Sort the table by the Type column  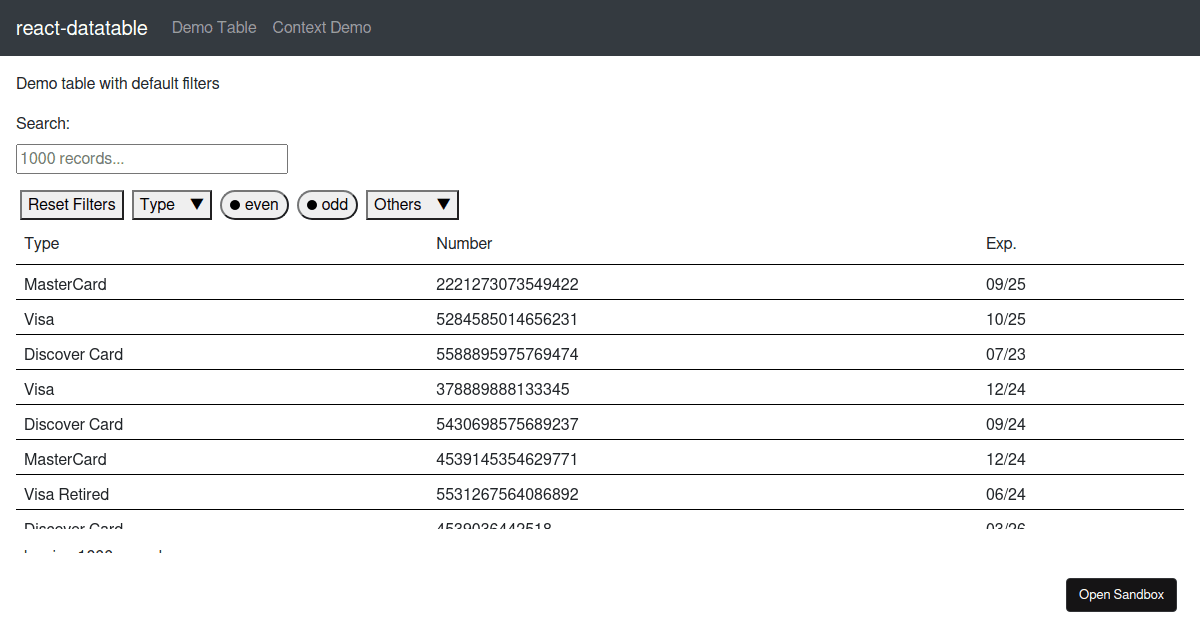41,243
